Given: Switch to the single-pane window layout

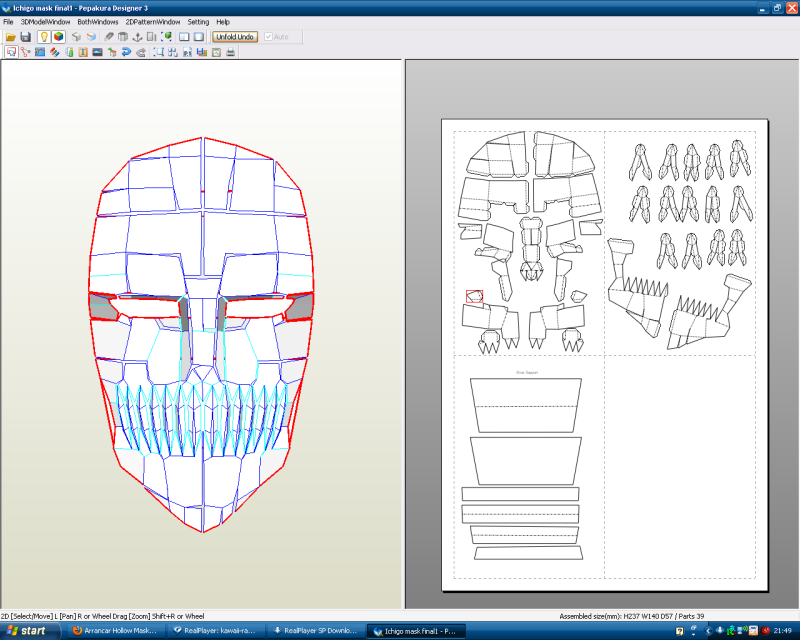Looking at the screenshot, I should pos(198,37).
